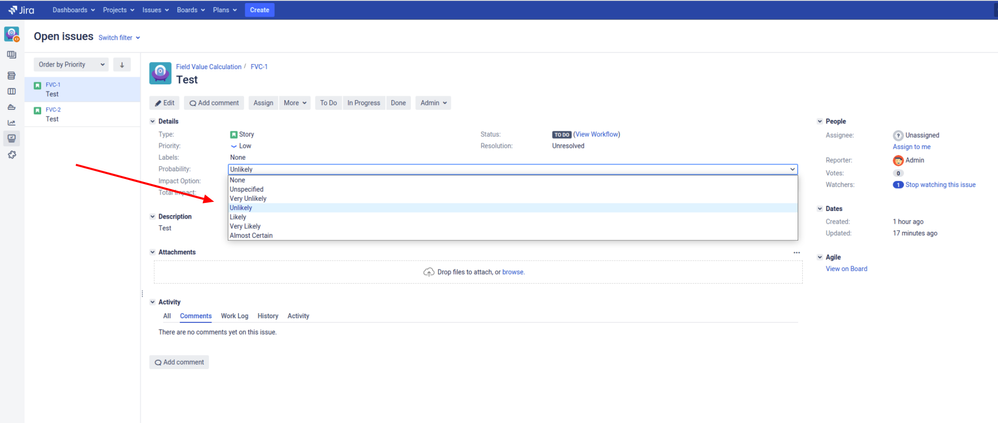Click Stop watching this issue
Image resolution: width=998 pixels, height=423 pixels.
point(940,185)
